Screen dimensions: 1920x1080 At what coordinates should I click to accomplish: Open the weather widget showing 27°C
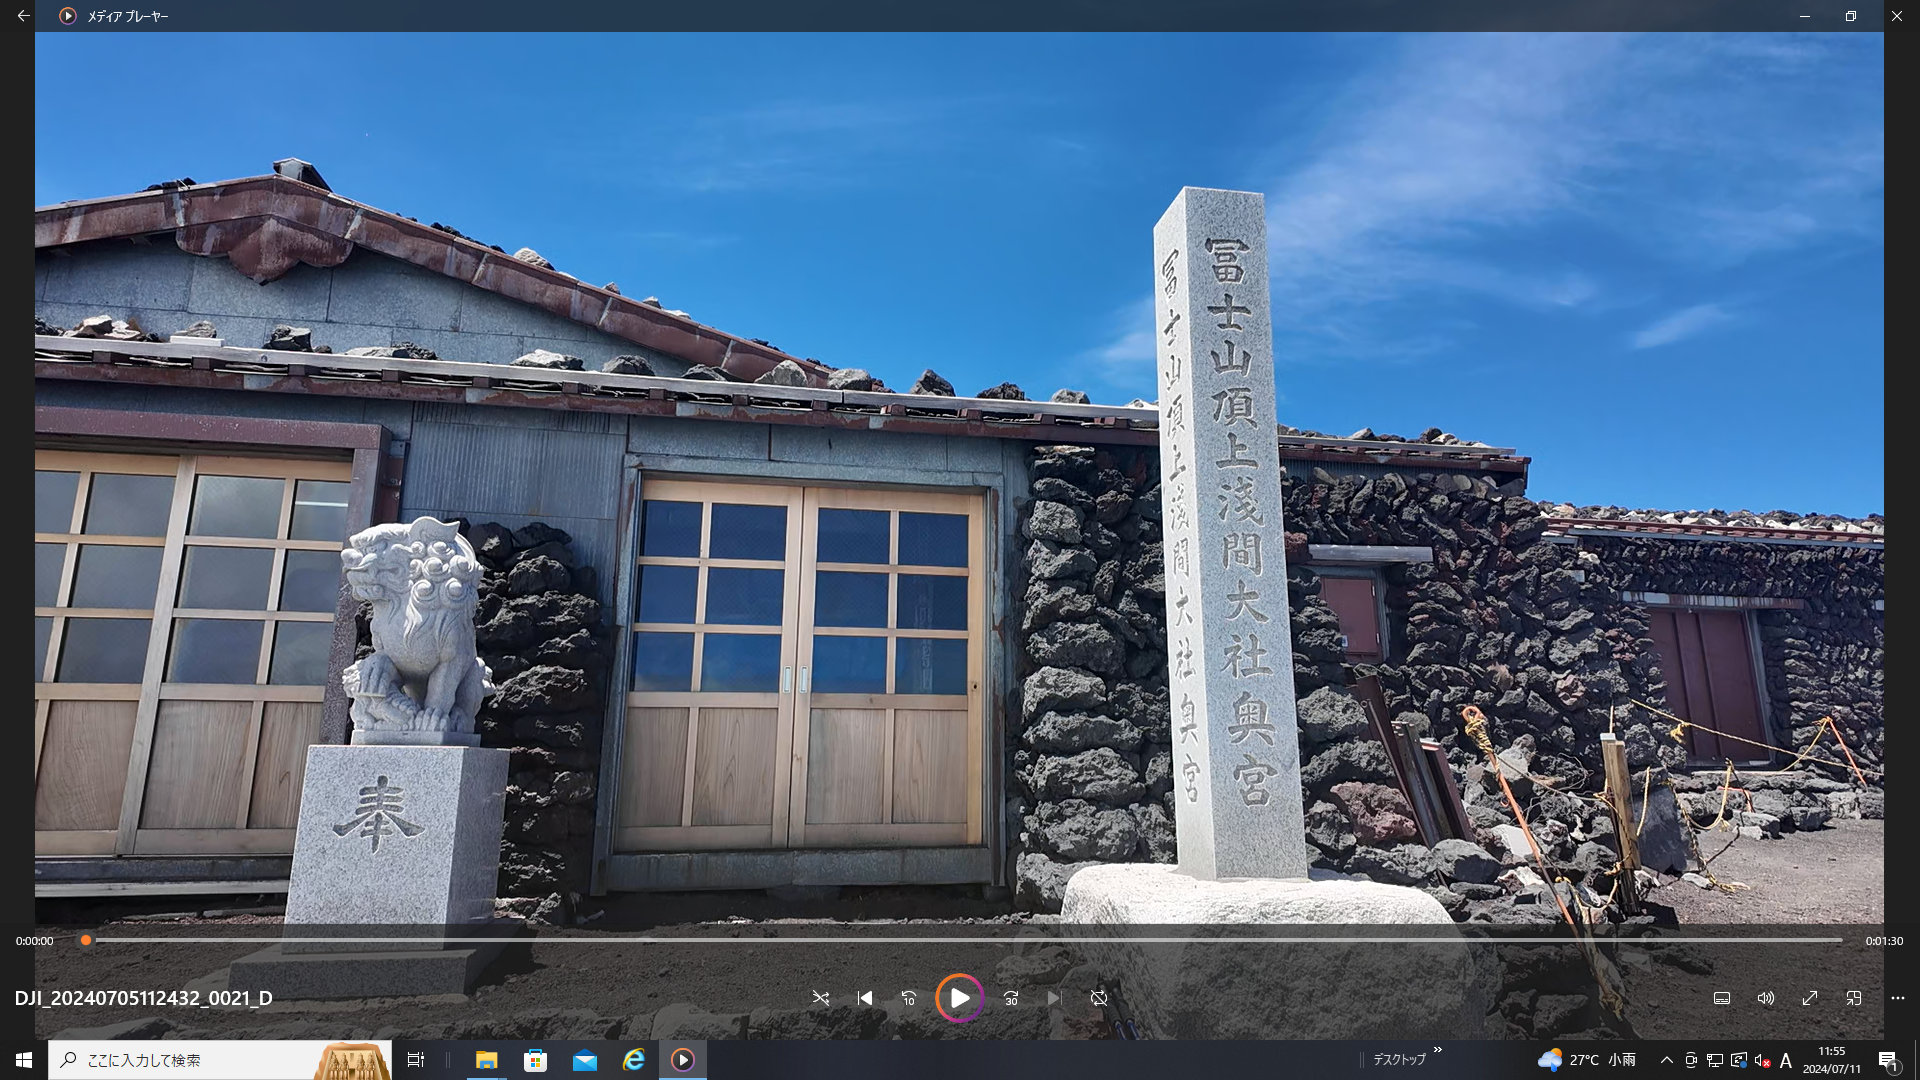pos(1587,1060)
